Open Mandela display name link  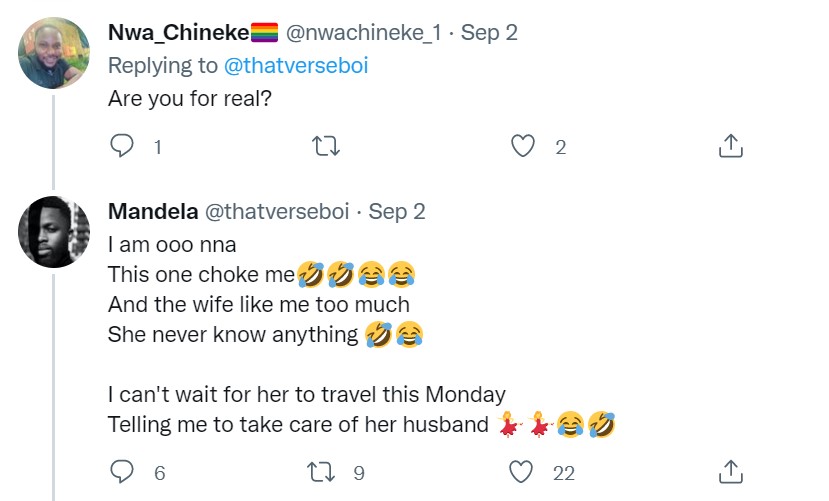click(151, 212)
